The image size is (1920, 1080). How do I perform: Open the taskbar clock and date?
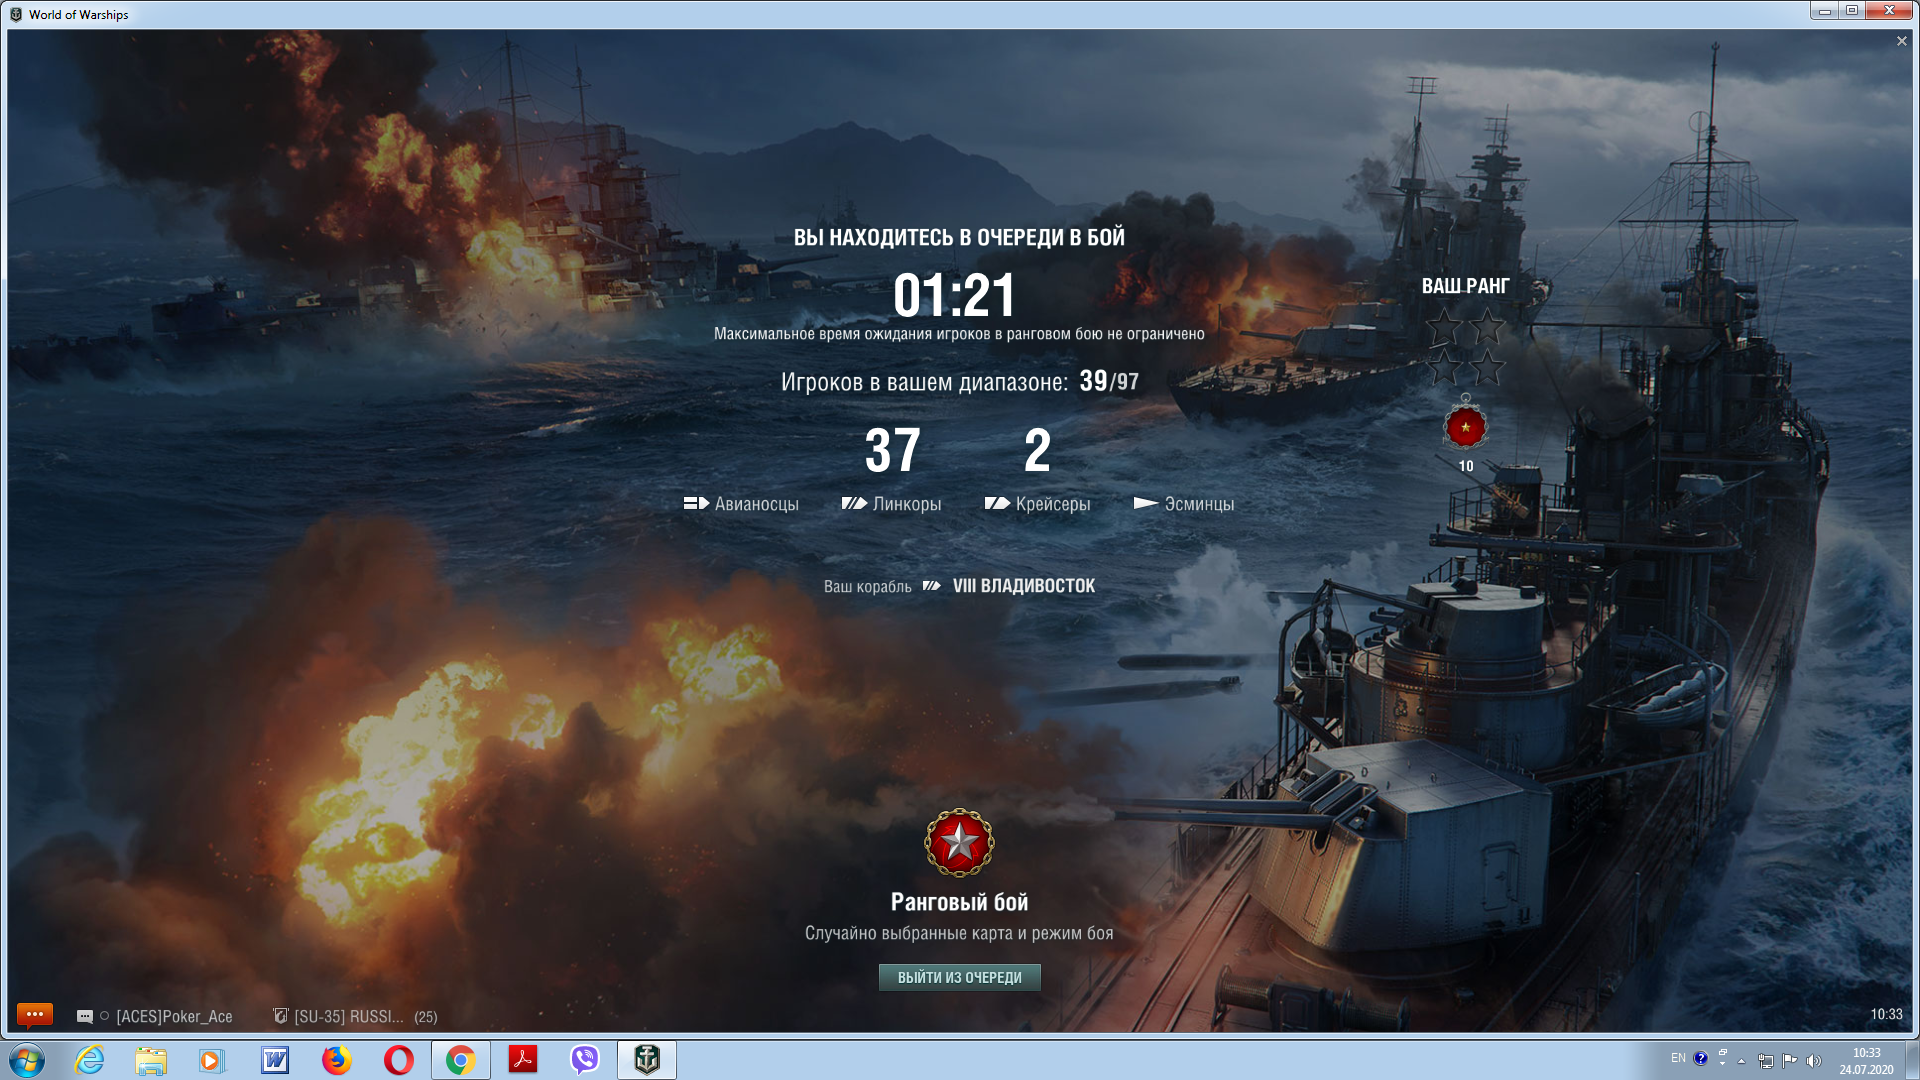[x=1866, y=1061]
